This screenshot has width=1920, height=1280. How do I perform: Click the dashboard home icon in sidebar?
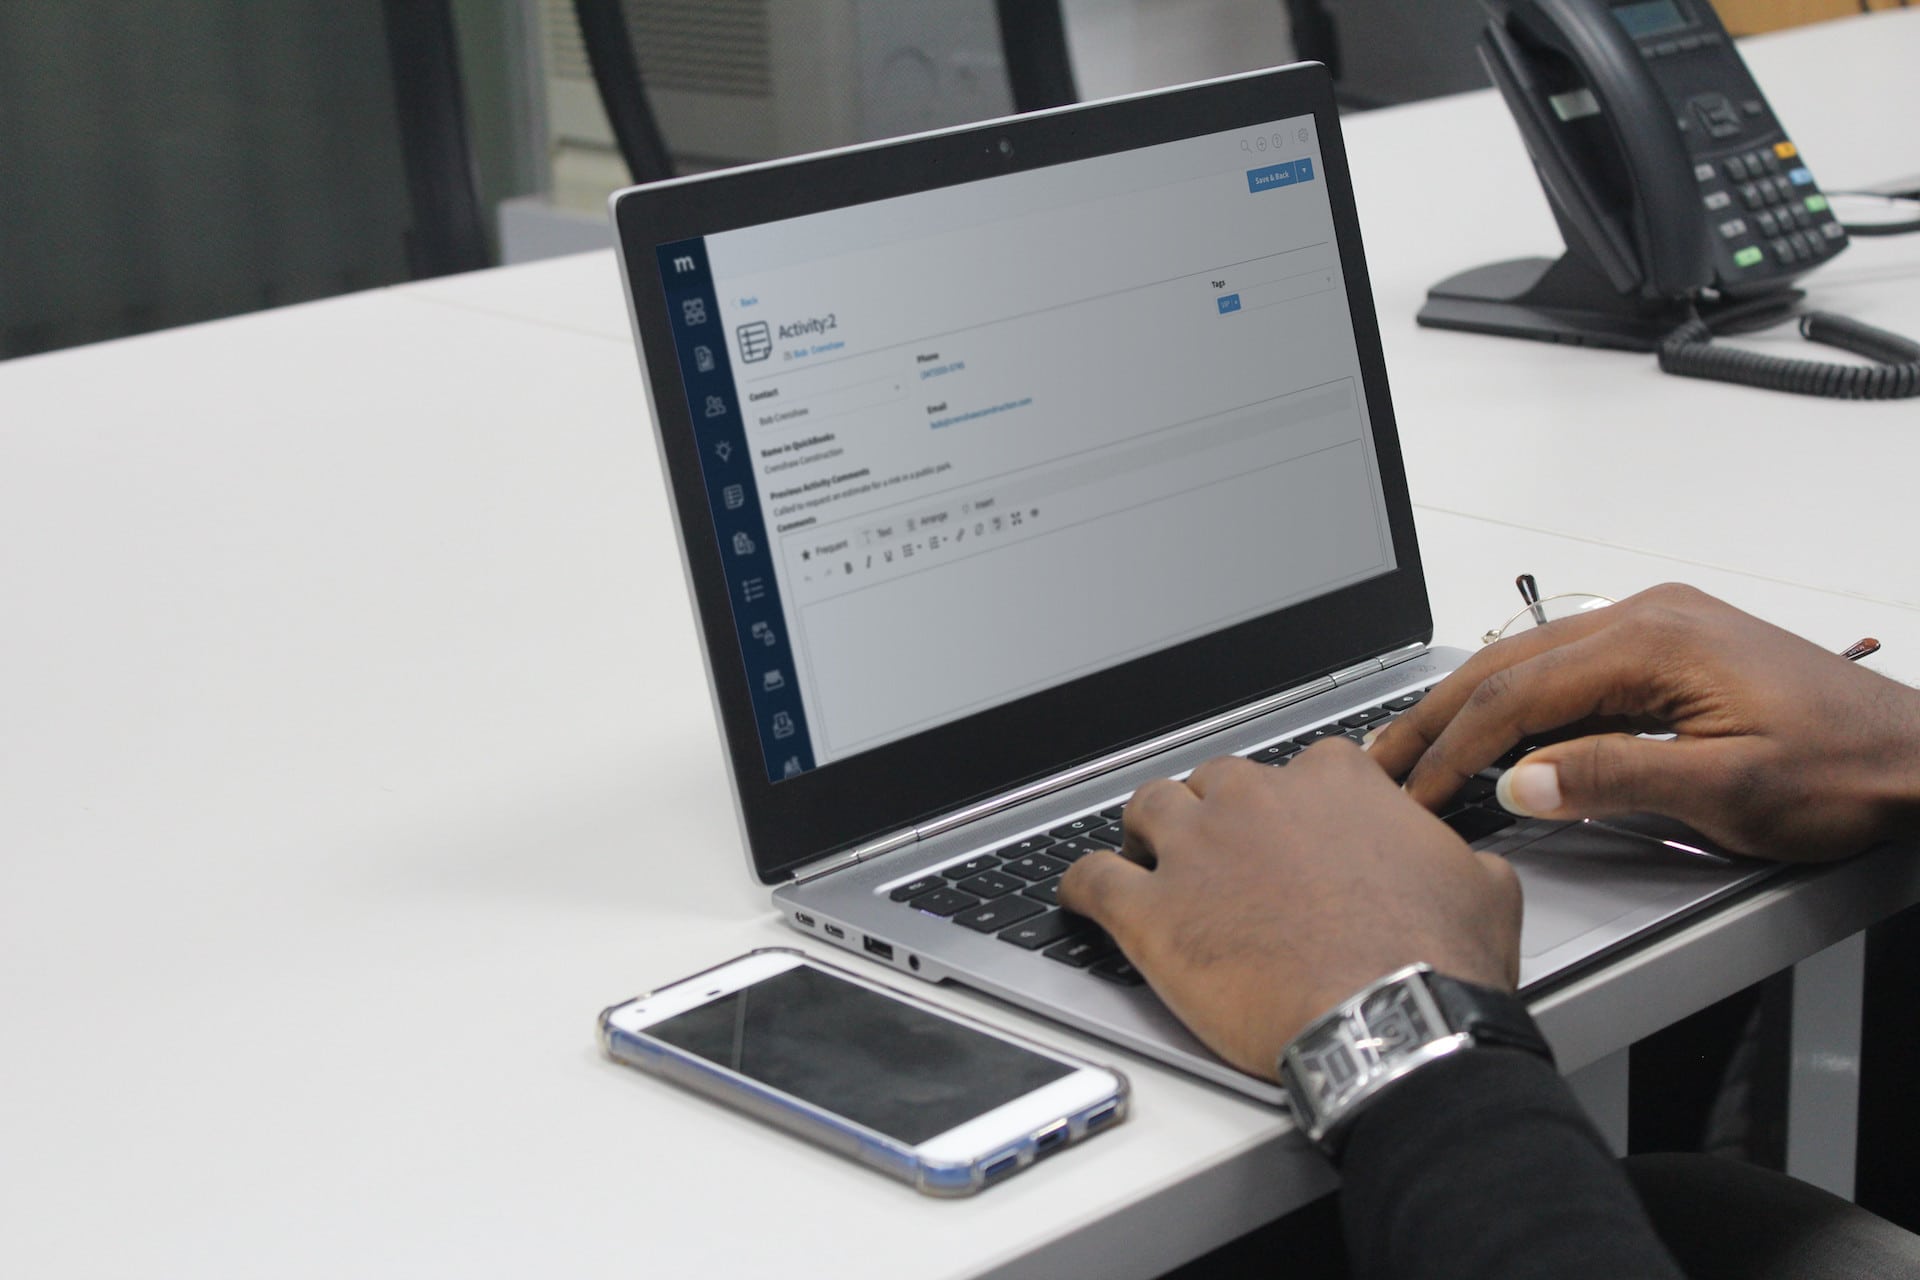(x=696, y=307)
